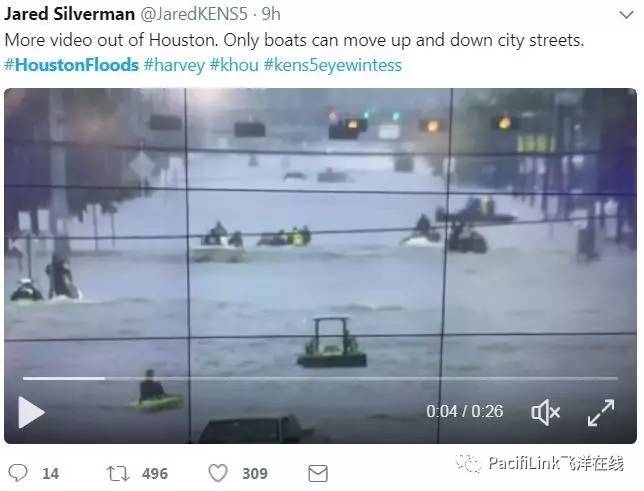The height and width of the screenshot is (491, 644).
Task: Open the #kens5eyewintess hashtag link
Action: (x=333, y=65)
